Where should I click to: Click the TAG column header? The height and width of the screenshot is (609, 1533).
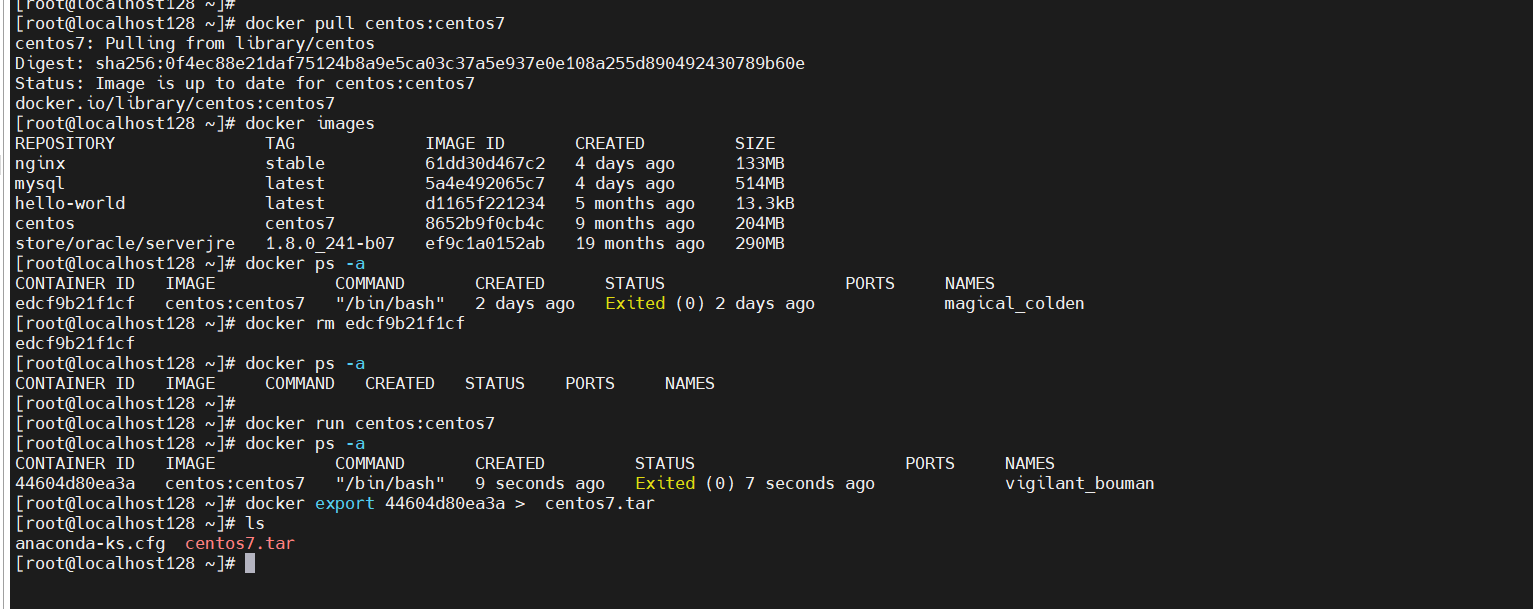click(280, 143)
